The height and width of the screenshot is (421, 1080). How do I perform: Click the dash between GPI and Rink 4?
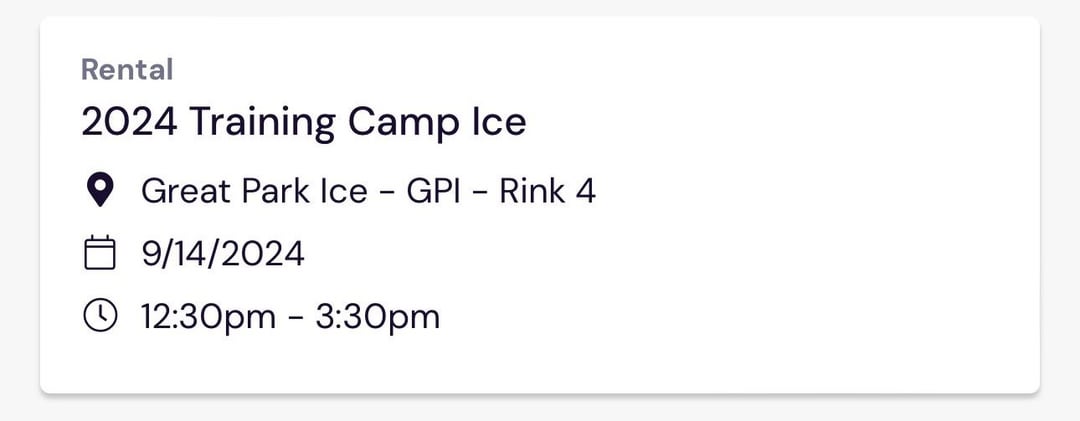481,191
